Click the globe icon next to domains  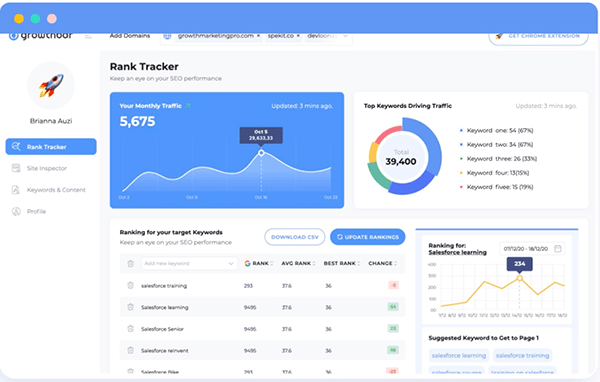click(x=167, y=36)
